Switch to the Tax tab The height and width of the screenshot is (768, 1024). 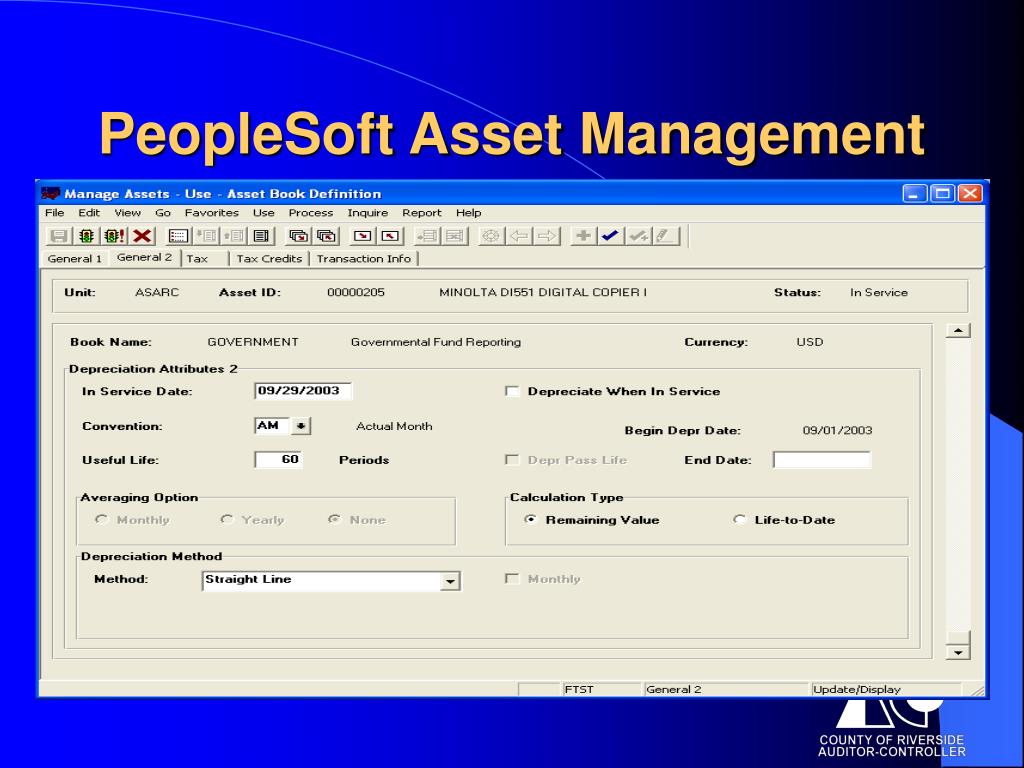click(x=197, y=259)
